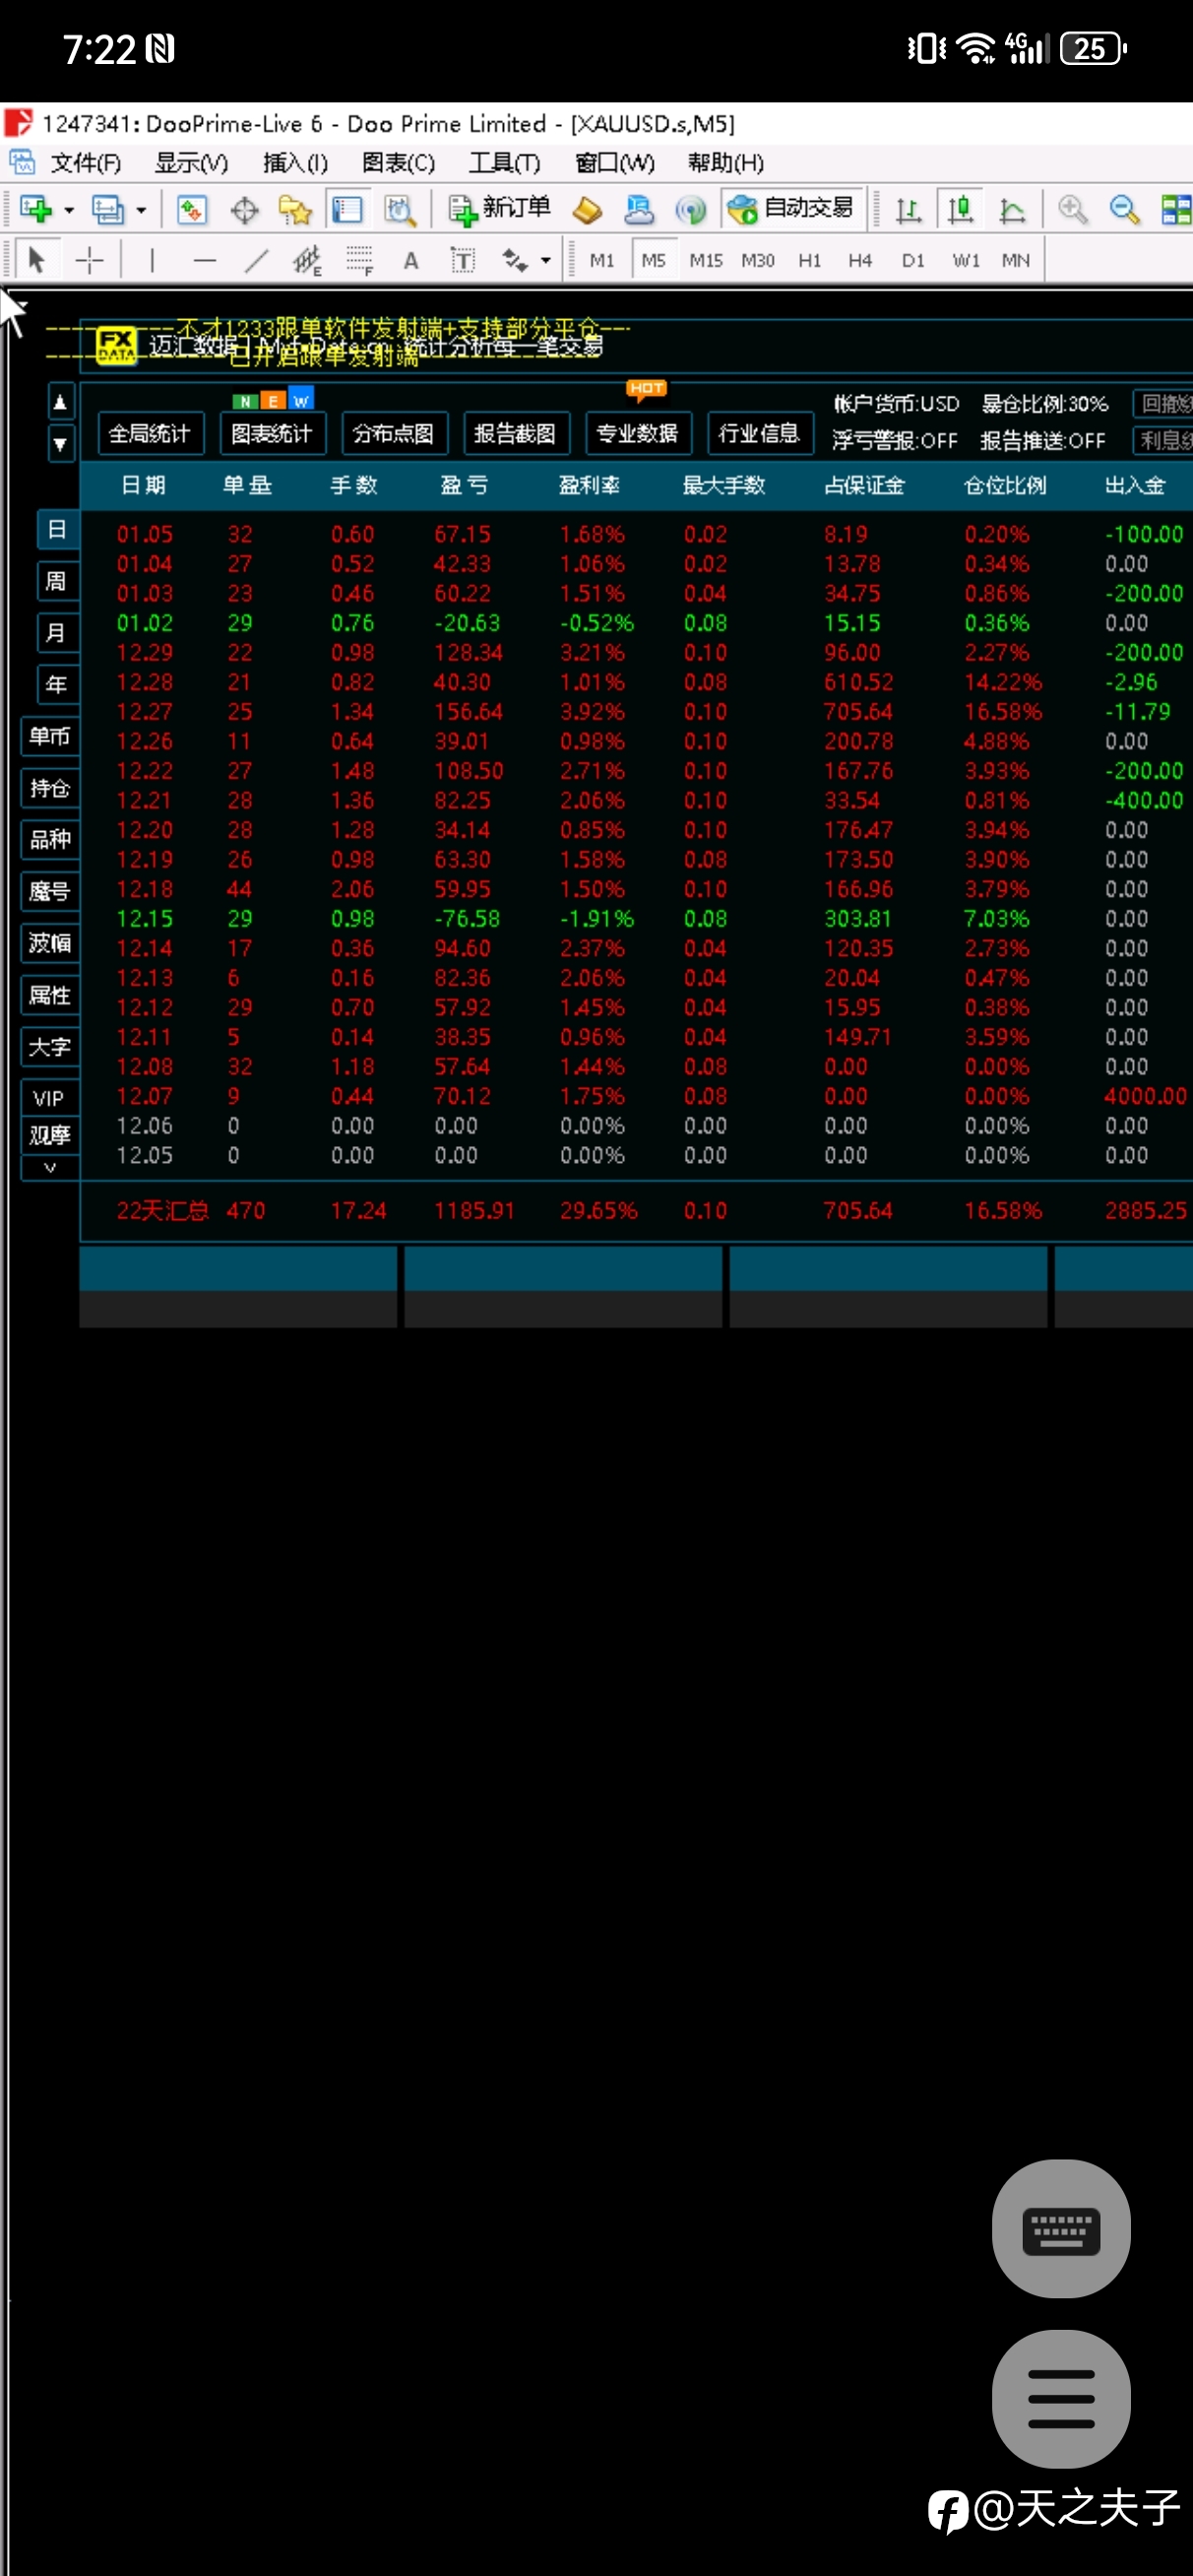
Task: Open the 帮助(H) menu
Action: click(x=726, y=162)
